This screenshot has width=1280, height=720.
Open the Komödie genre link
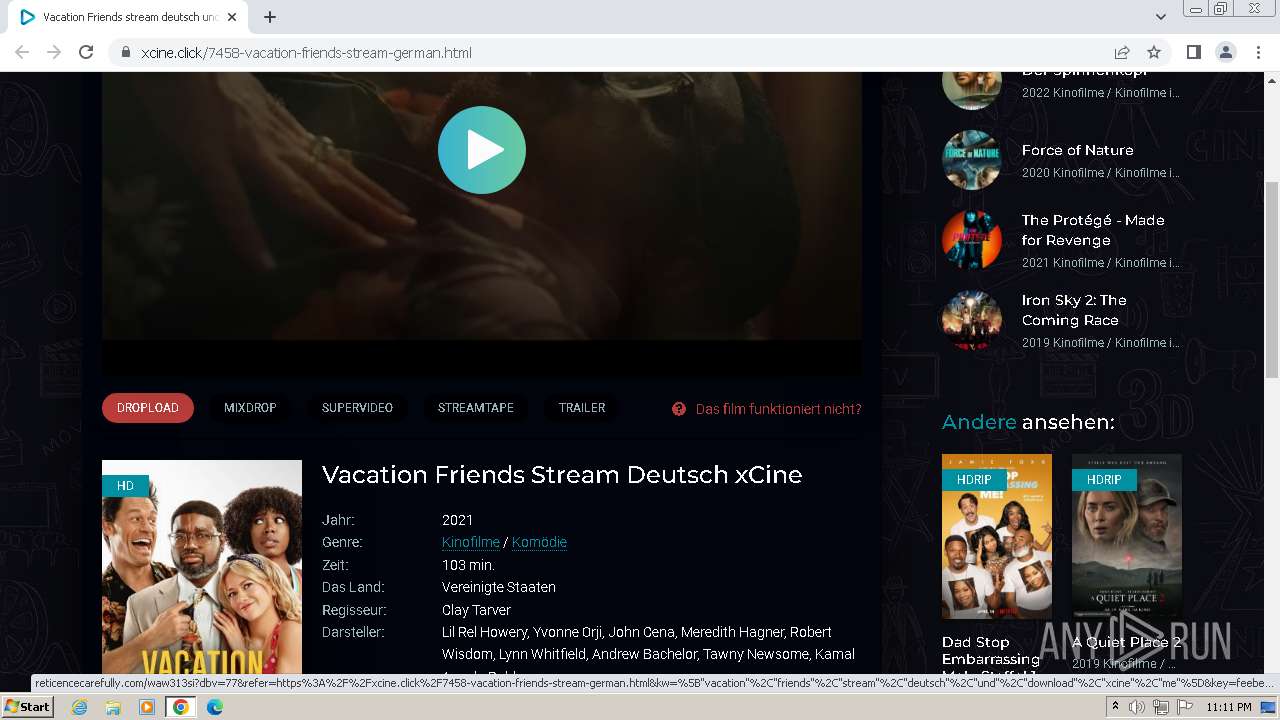539,542
